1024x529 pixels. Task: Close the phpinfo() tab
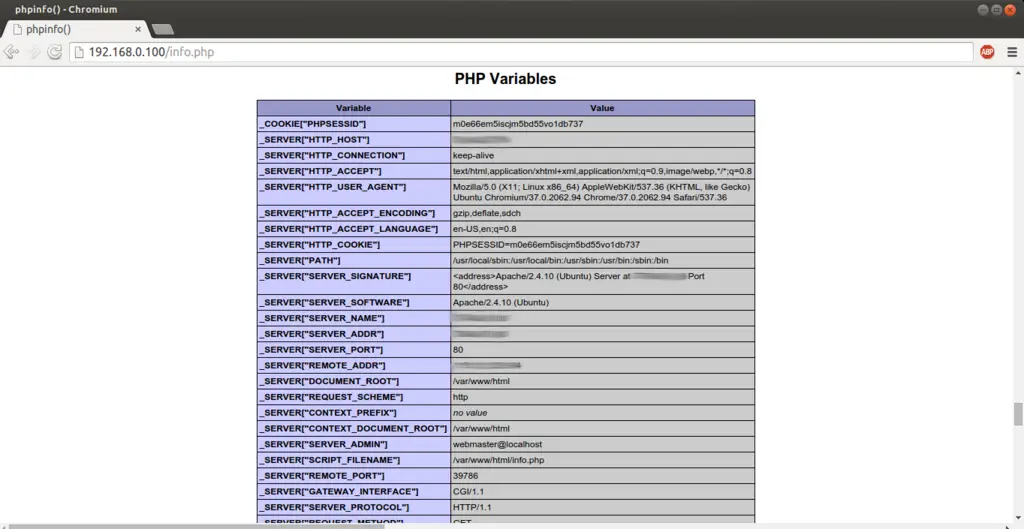pos(138,29)
